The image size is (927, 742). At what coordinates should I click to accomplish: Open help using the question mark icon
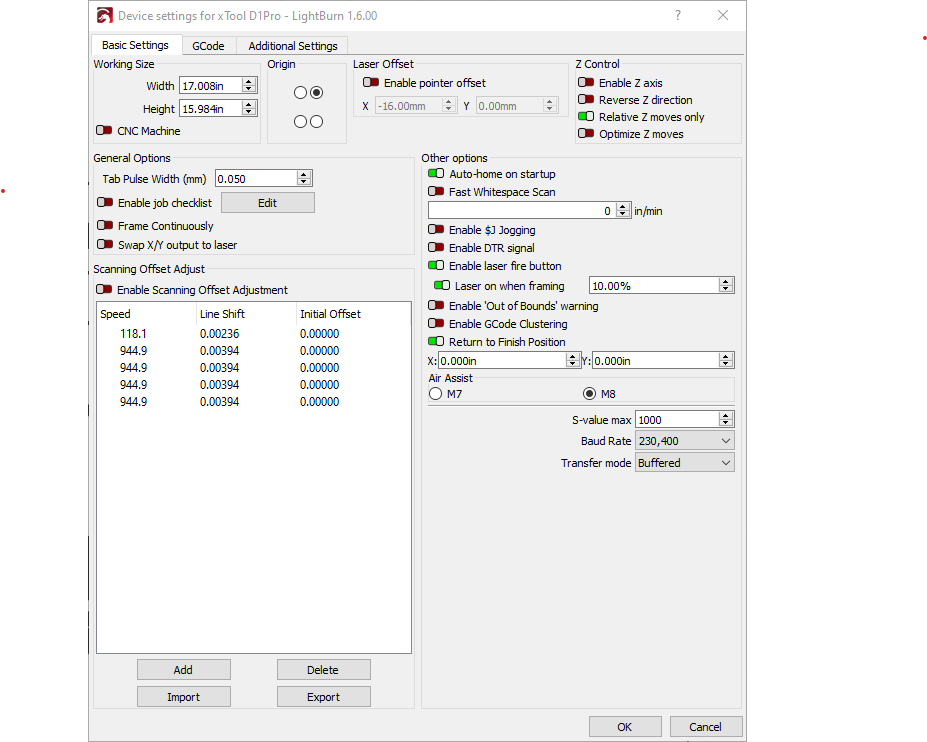tap(677, 15)
